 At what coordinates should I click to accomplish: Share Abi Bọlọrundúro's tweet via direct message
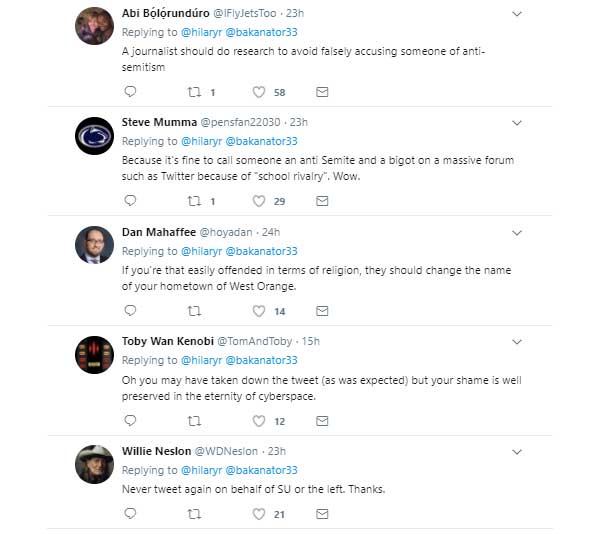tap(322, 92)
